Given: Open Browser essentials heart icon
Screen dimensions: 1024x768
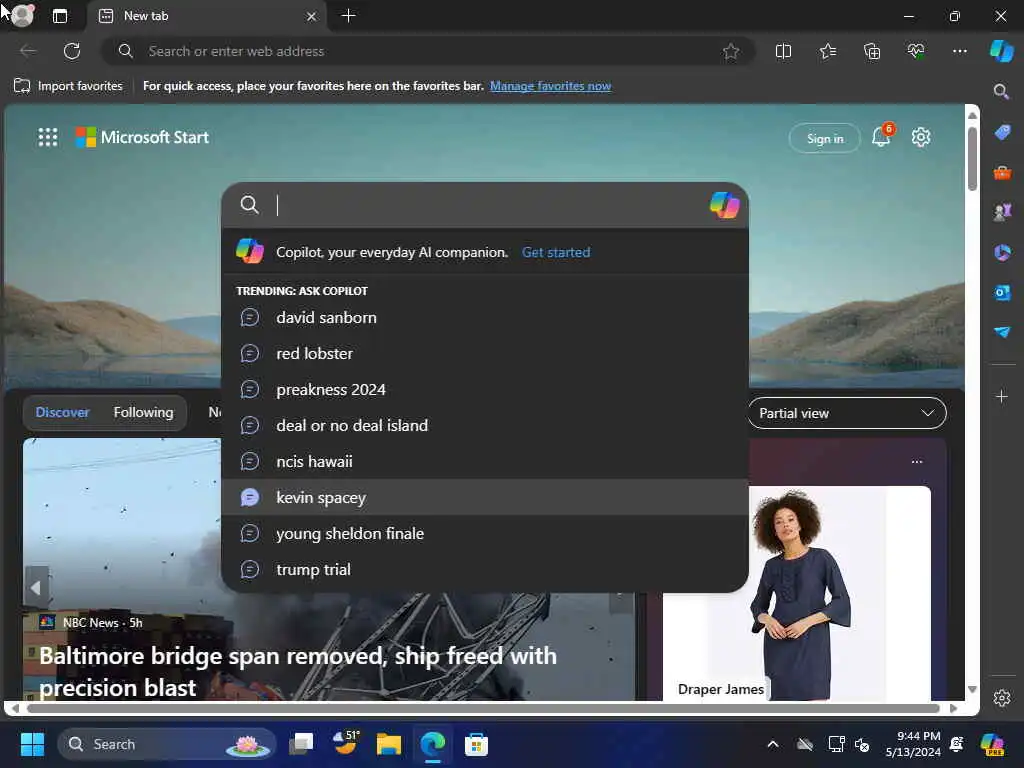Looking at the screenshot, I should pyautogui.click(x=916, y=51).
